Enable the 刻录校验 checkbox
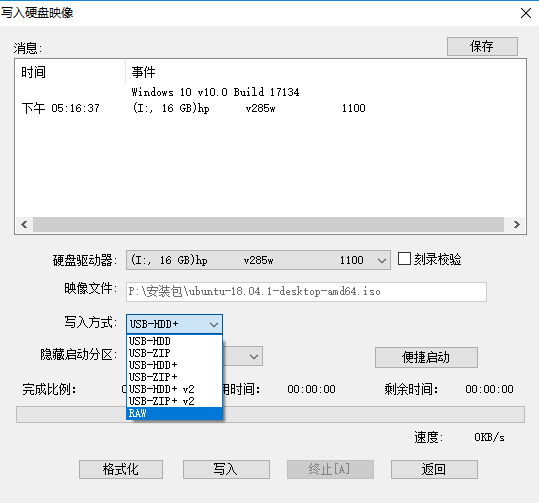This screenshot has height=503, width=539. 404,259
